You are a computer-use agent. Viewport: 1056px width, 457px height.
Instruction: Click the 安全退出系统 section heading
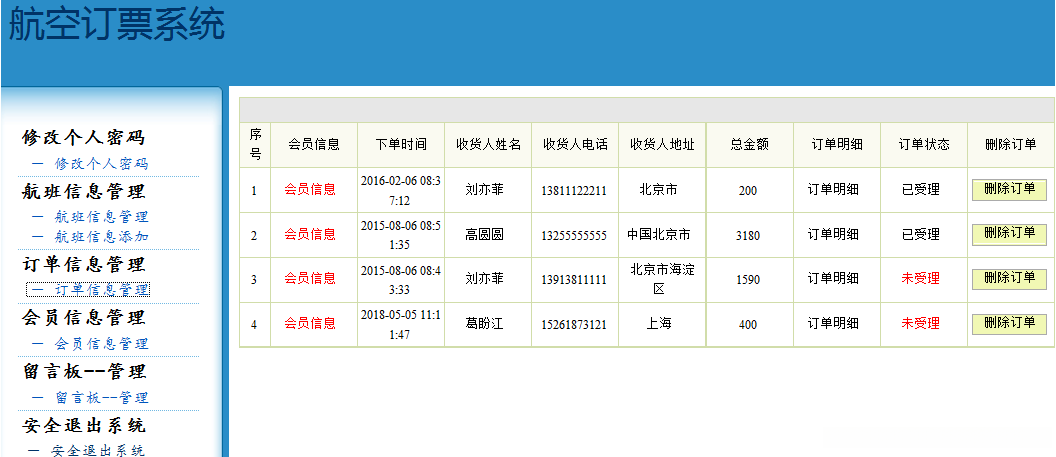click(x=84, y=425)
